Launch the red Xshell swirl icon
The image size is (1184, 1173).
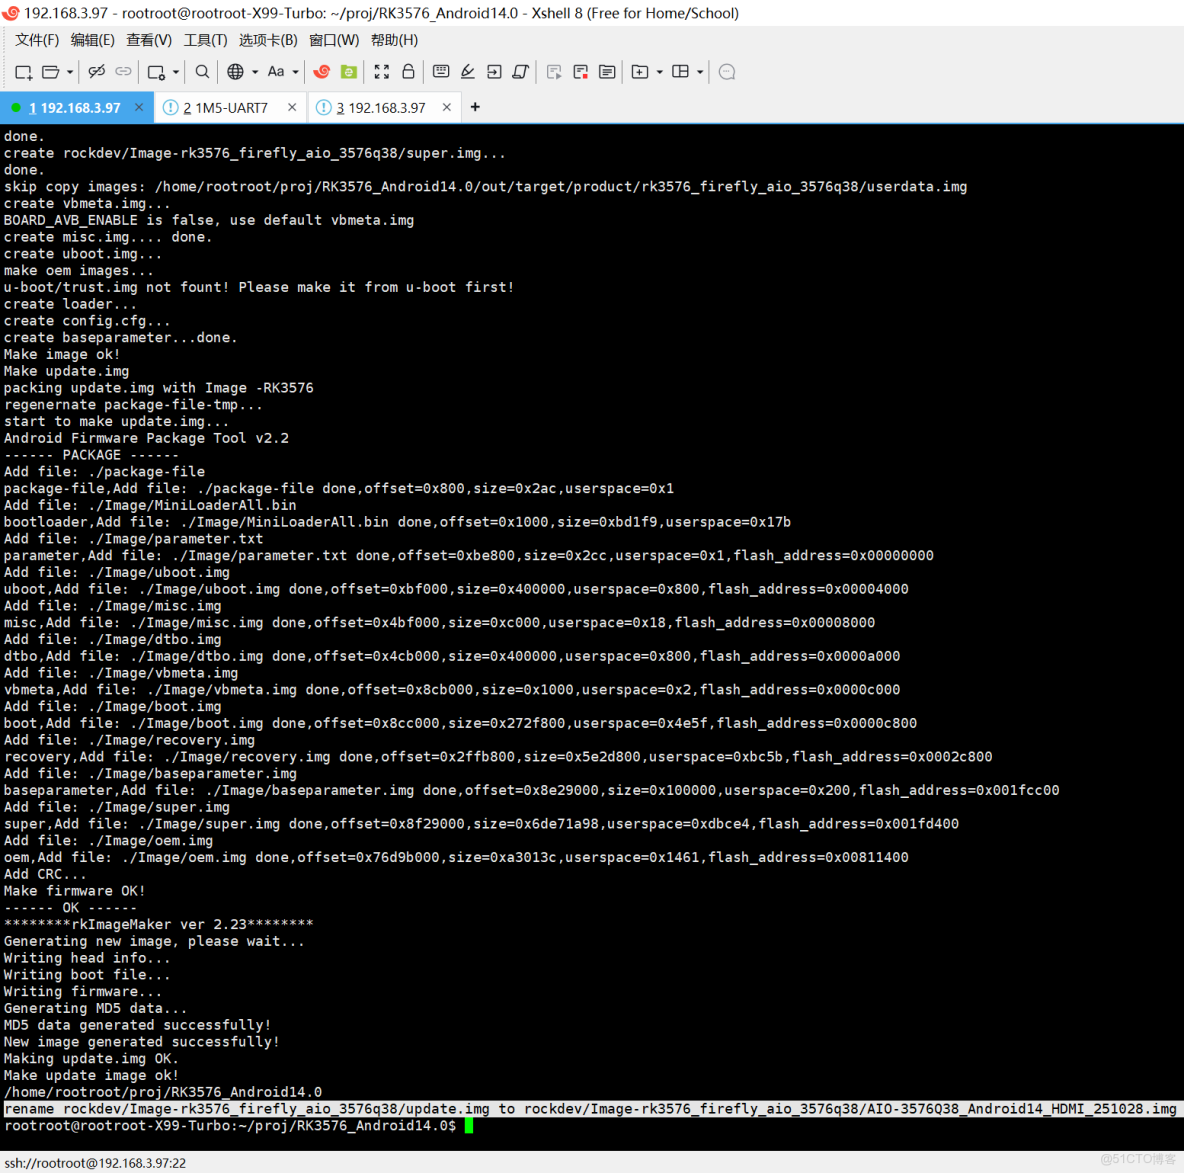tap(322, 72)
